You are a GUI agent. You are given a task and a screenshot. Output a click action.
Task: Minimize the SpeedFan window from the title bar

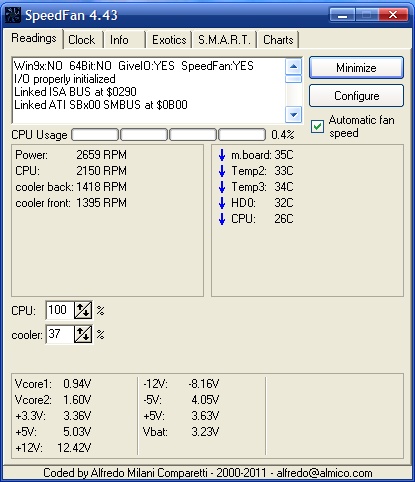pos(342,15)
